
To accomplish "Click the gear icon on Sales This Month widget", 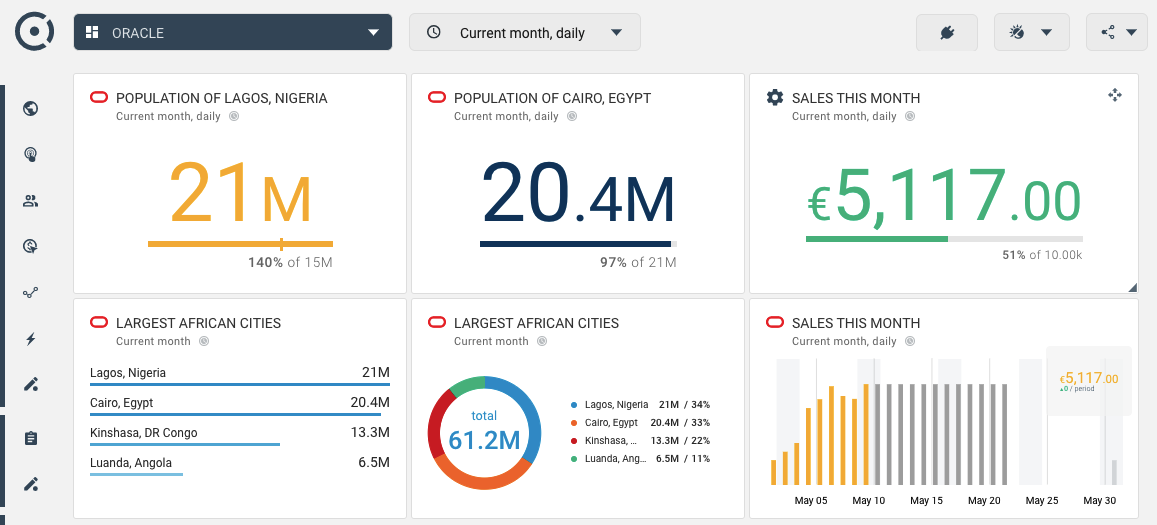I will 774,97.
